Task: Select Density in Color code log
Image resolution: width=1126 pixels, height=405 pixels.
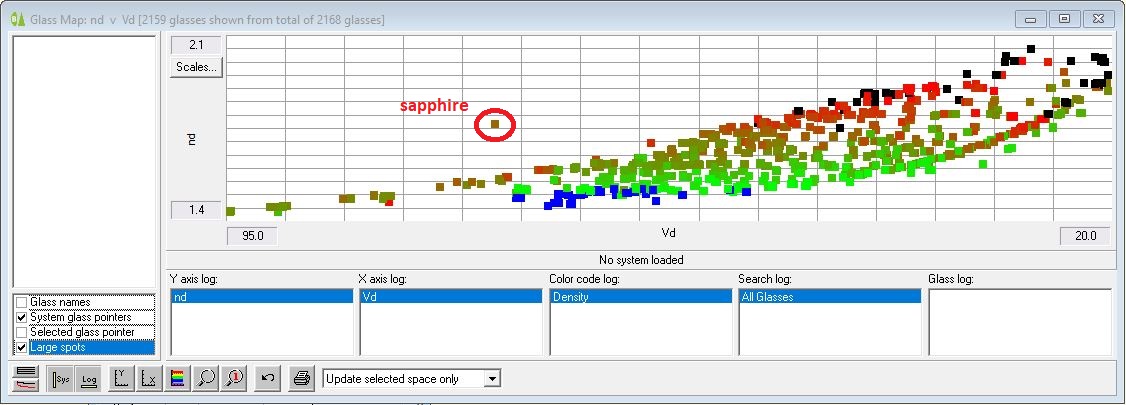Action: [x=640, y=297]
